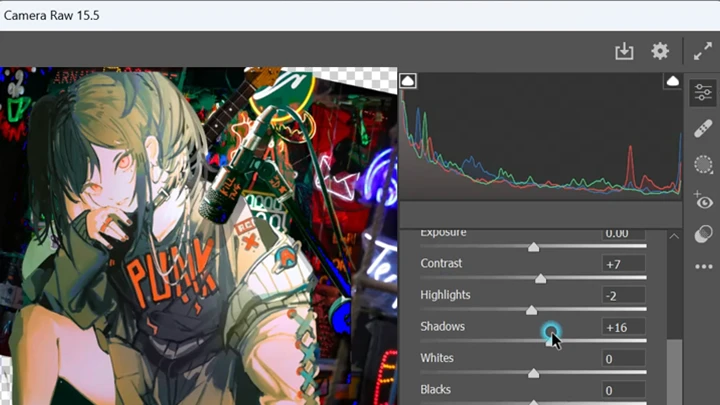Click the Whites value field 0
The image size is (720, 405).
pyautogui.click(x=624, y=359)
